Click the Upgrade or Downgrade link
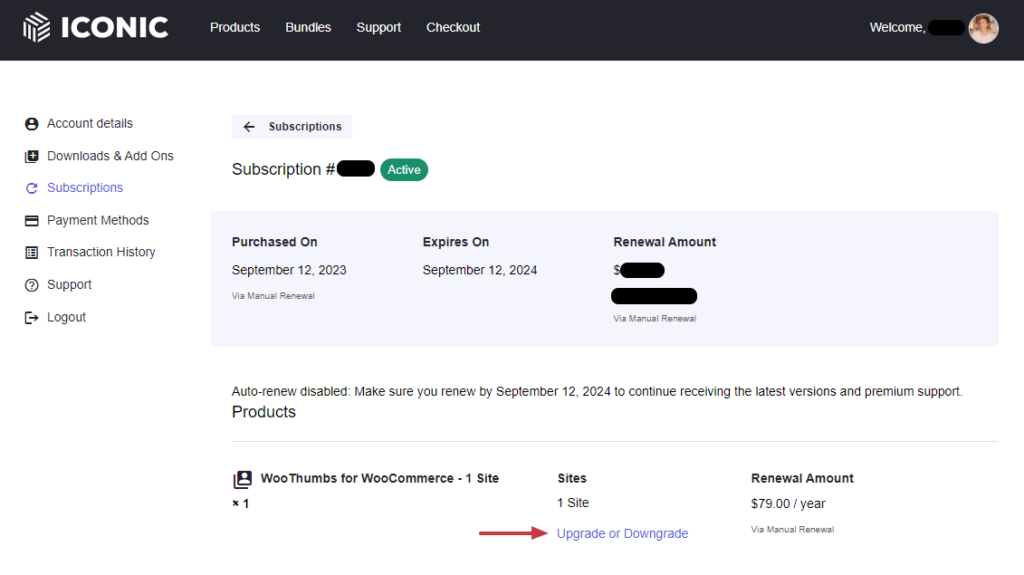This screenshot has height=575, width=1024. [x=622, y=534]
